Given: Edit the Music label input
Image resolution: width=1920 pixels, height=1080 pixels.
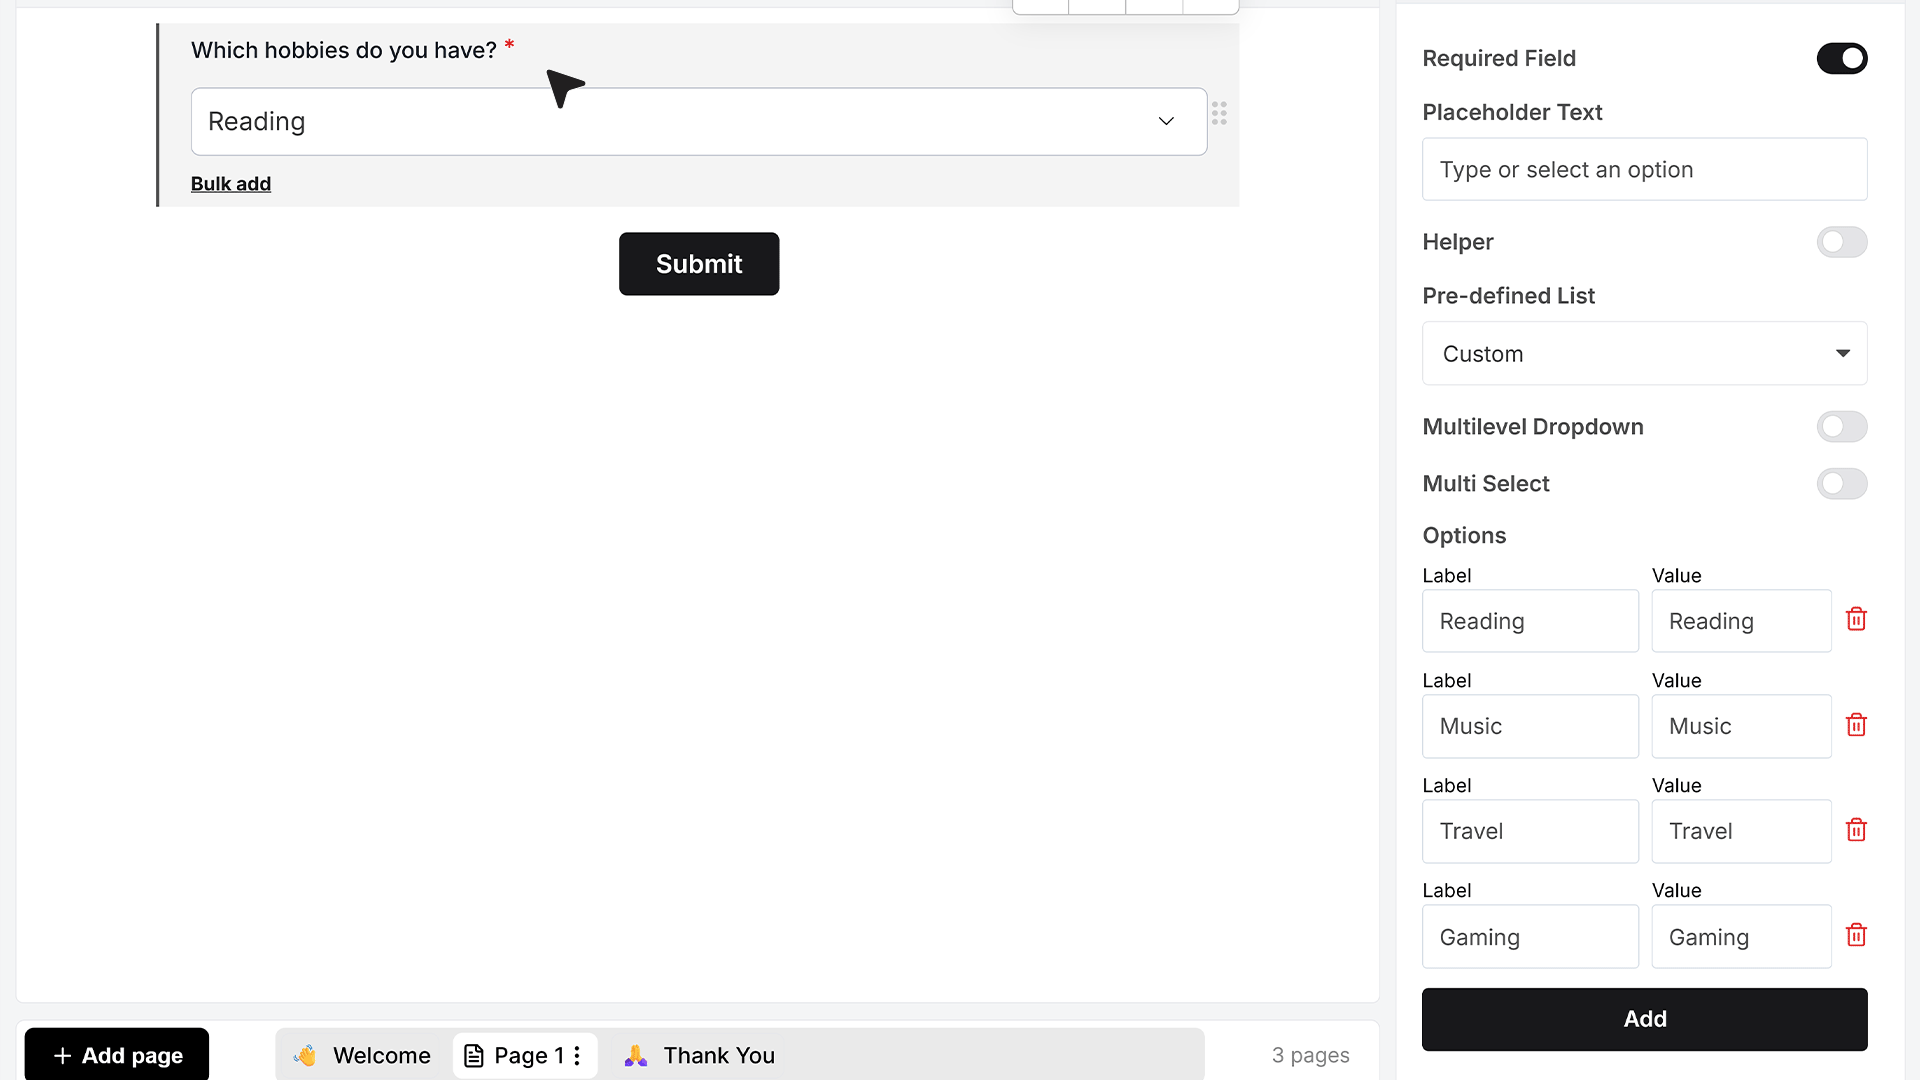Looking at the screenshot, I should pos(1530,726).
